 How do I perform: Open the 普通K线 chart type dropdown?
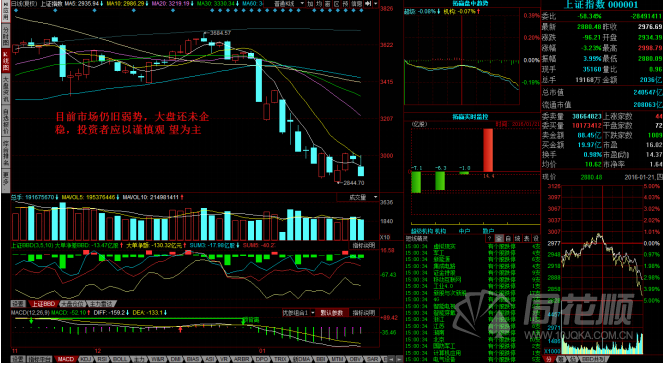(289, 4)
